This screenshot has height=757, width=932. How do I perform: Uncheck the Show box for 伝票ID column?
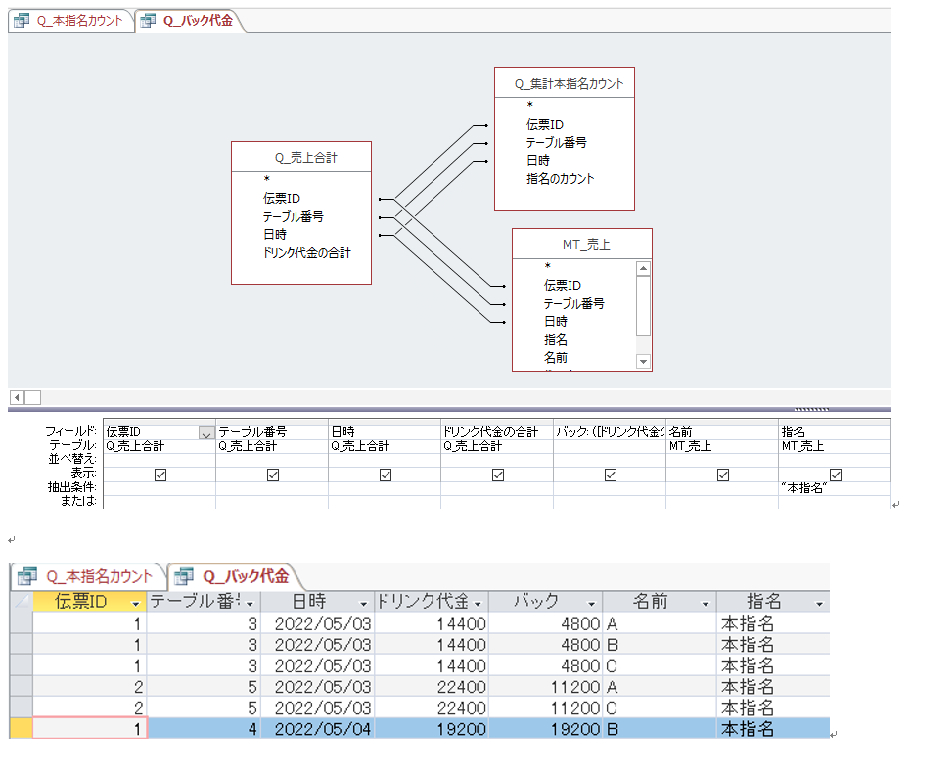point(160,475)
